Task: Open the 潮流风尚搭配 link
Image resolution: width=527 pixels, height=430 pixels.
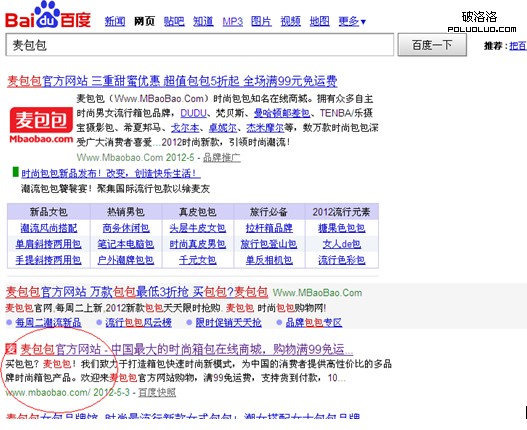Action: click(x=49, y=228)
